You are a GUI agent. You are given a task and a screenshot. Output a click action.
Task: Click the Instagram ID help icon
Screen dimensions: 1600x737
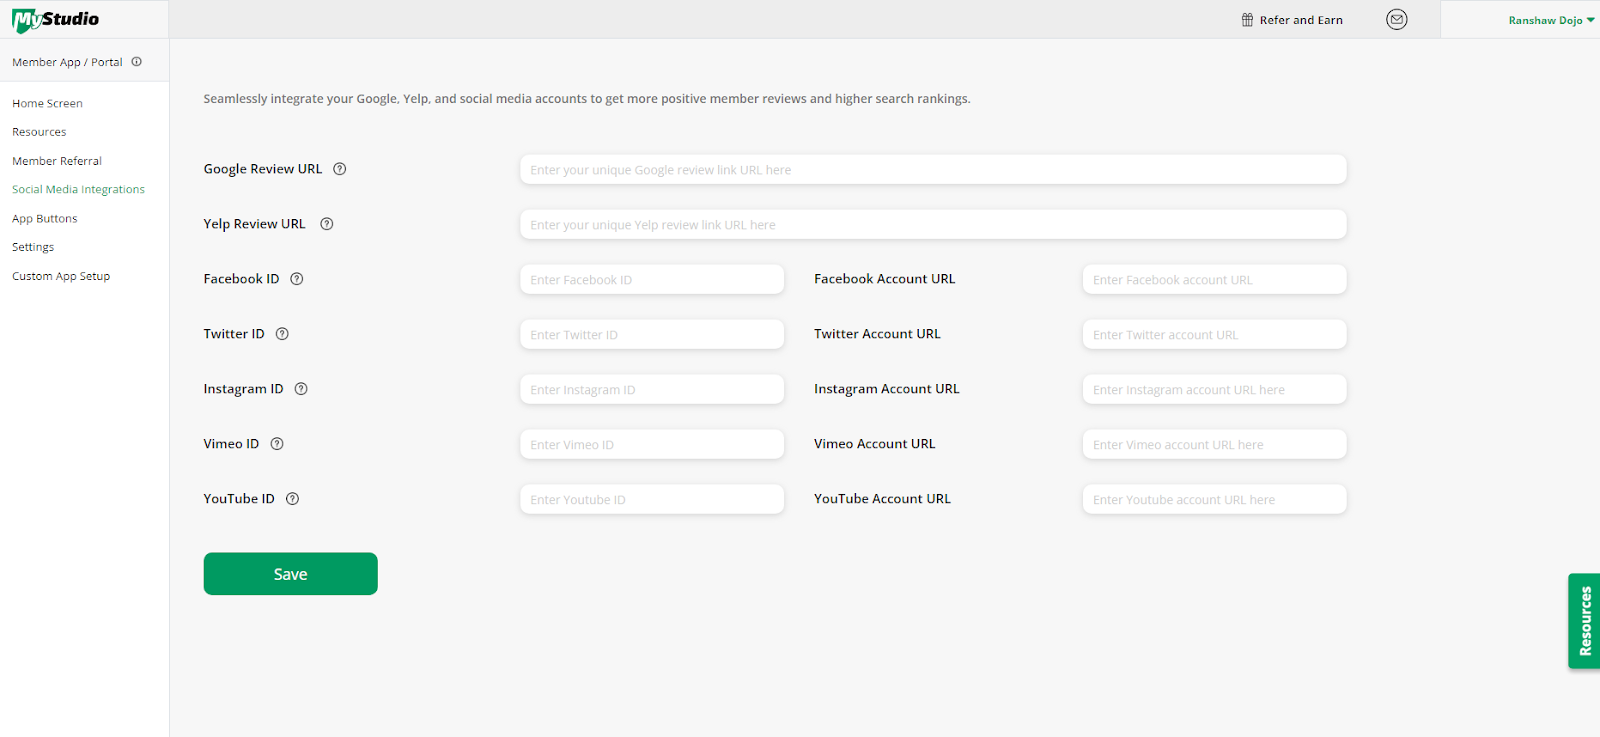point(301,389)
